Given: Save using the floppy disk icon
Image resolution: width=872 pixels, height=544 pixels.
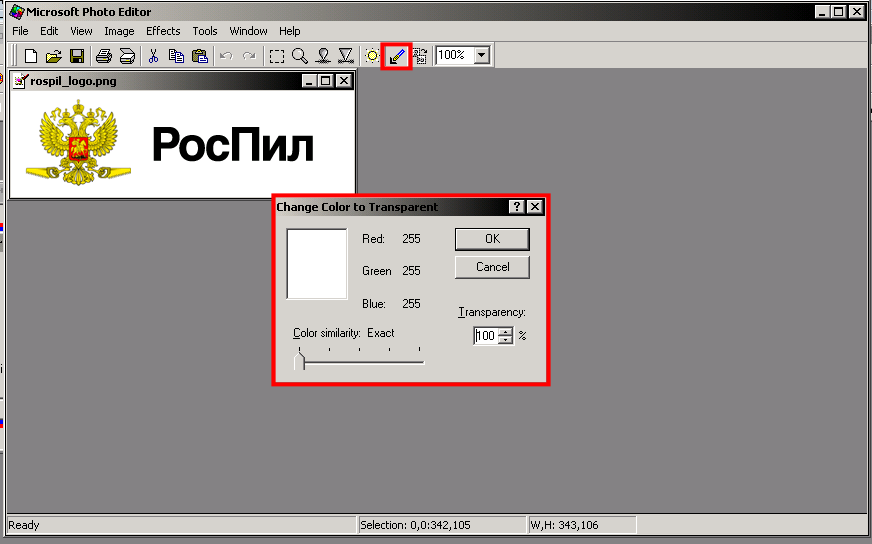Looking at the screenshot, I should [77, 56].
